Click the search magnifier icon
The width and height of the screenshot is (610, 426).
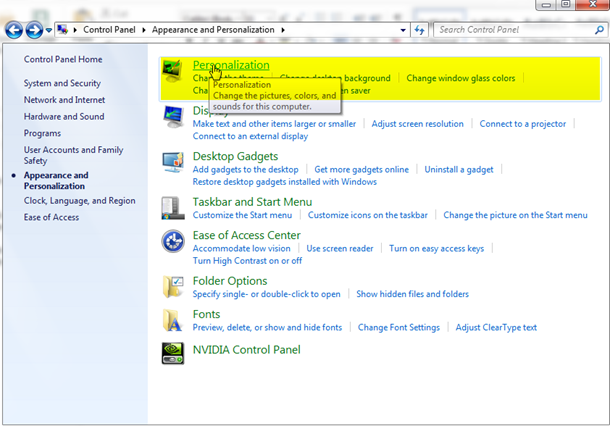[599, 30]
